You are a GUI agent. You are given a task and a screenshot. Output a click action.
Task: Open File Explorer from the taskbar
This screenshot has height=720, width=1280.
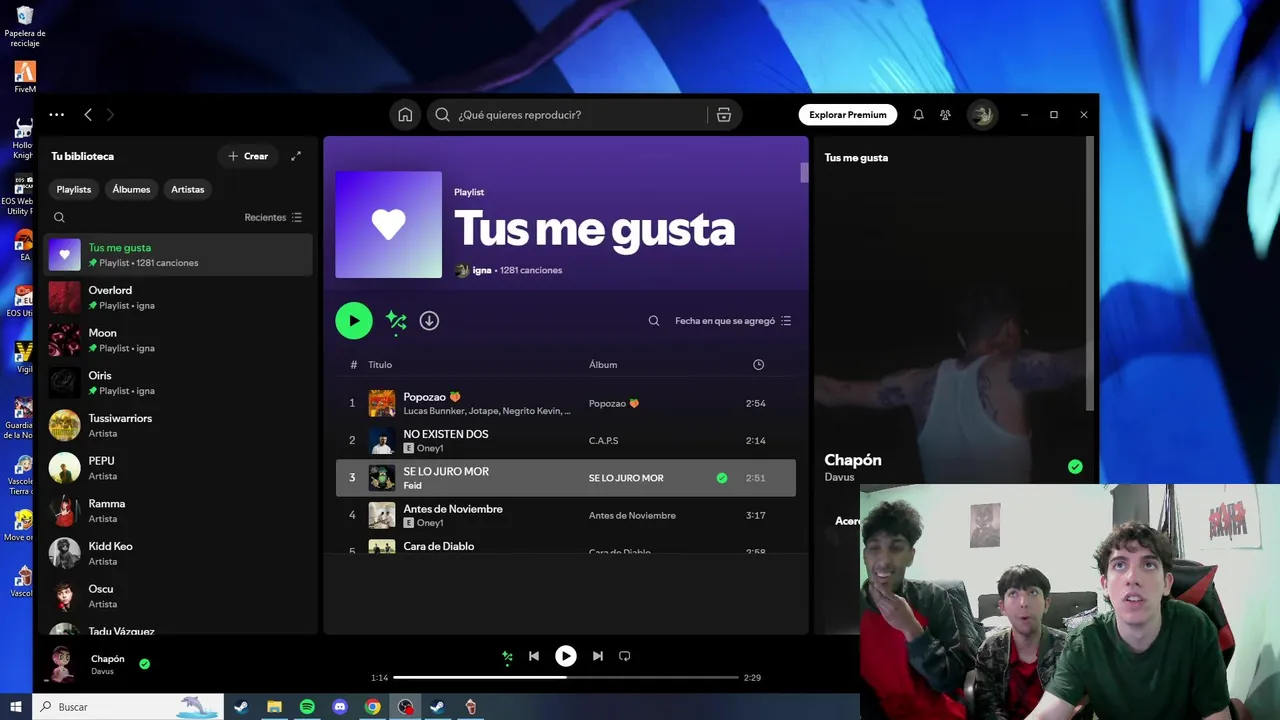pos(274,707)
